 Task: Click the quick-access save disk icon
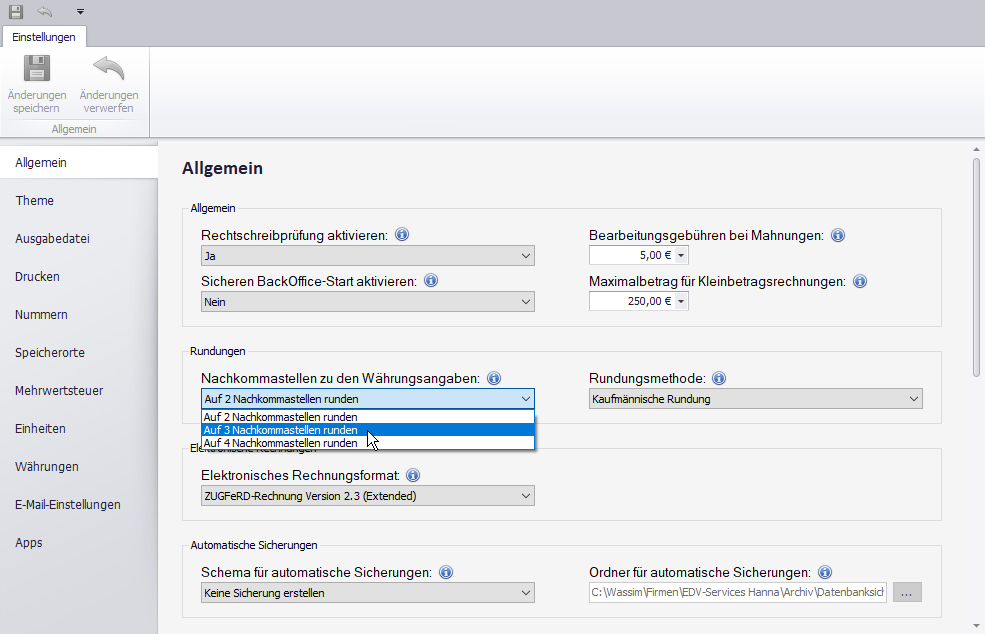pos(16,11)
